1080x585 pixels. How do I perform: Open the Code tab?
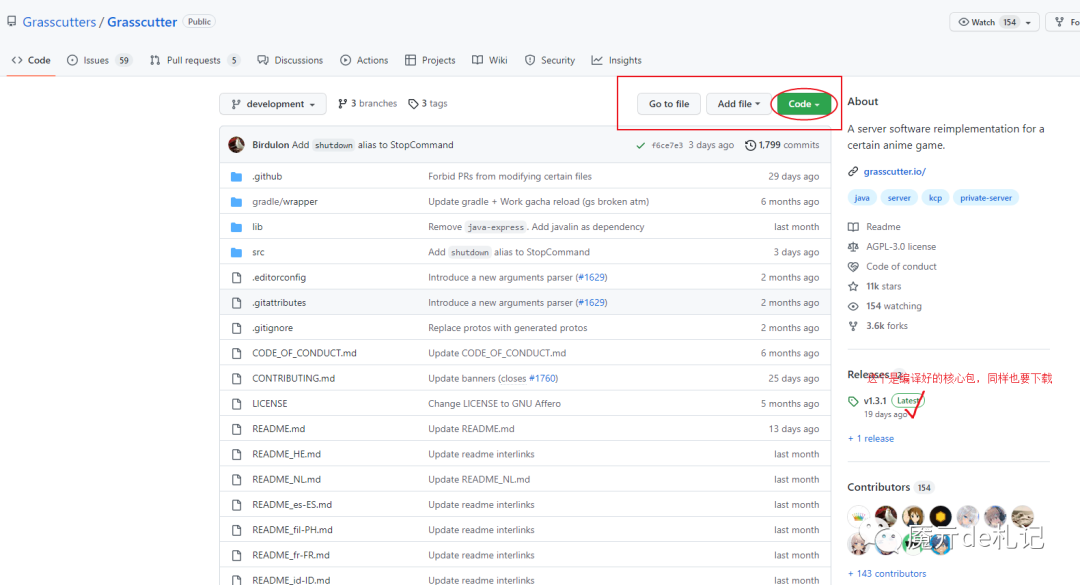[31, 60]
